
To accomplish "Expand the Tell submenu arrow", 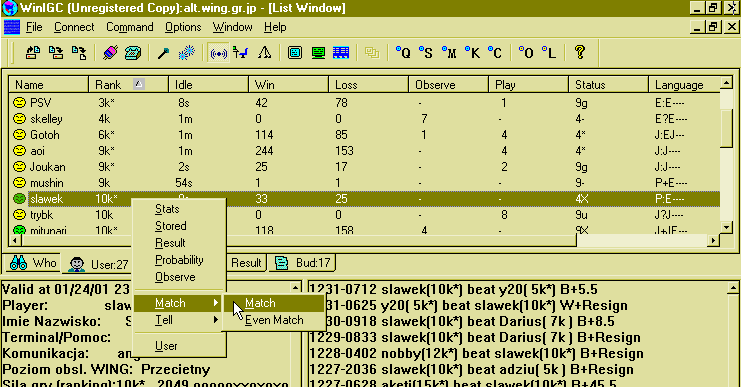I will tap(216, 320).
